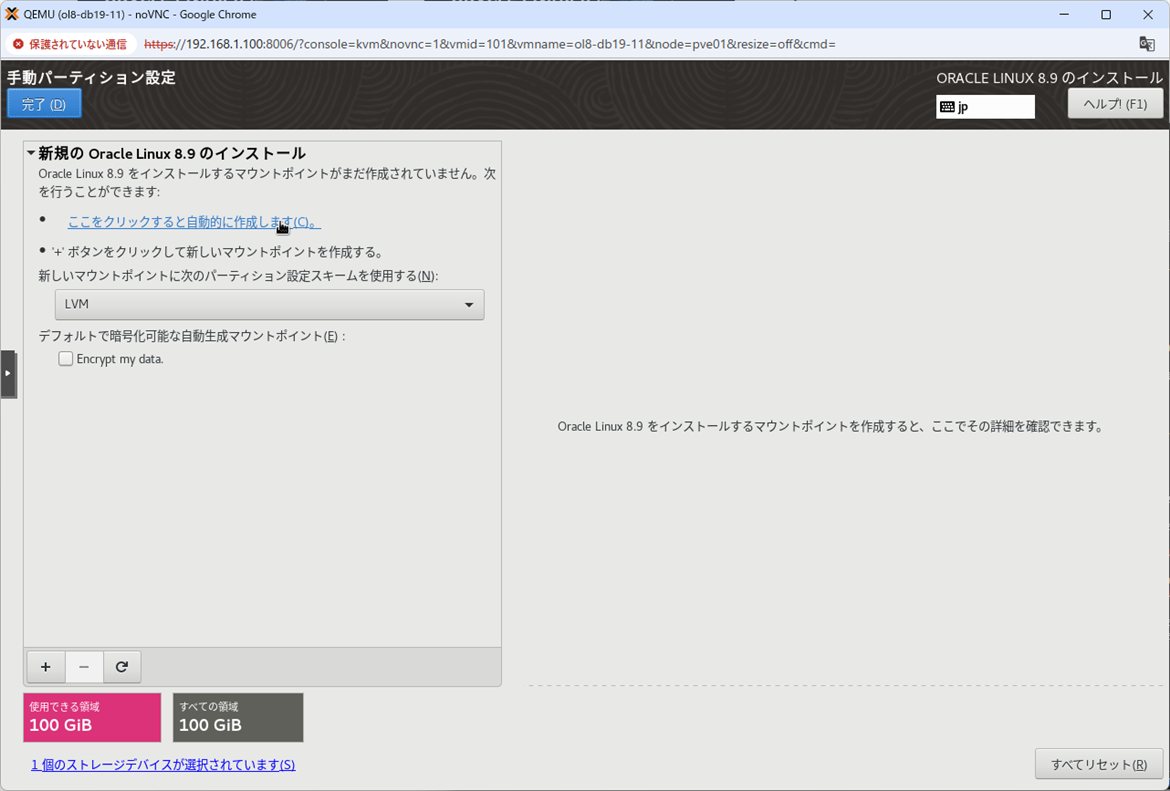This screenshot has height=791, width=1170.
Task: Click the gray total space 100 GiB box
Action: click(238, 717)
